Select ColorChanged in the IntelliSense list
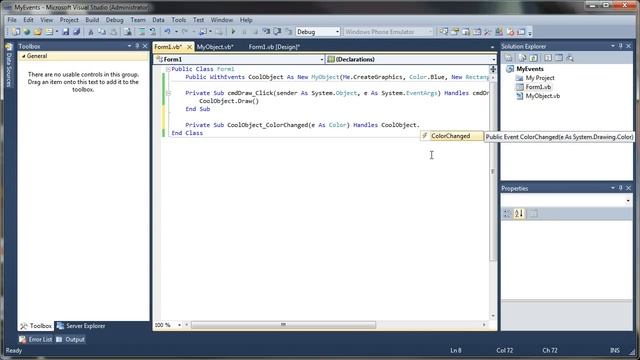This screenshot has height=360, width=640. click(451, 136)
